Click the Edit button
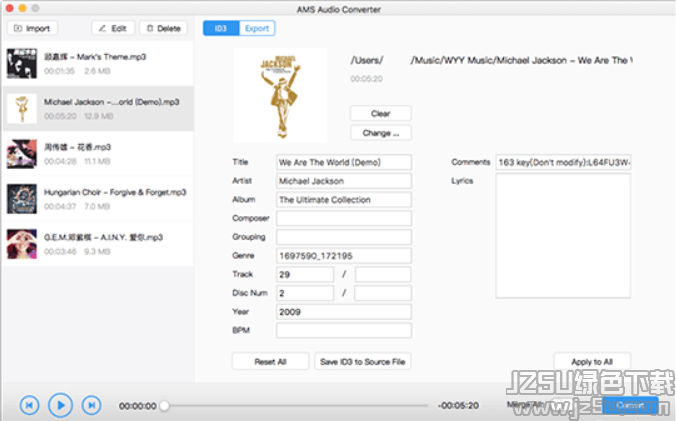Viewport: 676px width, 421px height. [x=113, y=28]
